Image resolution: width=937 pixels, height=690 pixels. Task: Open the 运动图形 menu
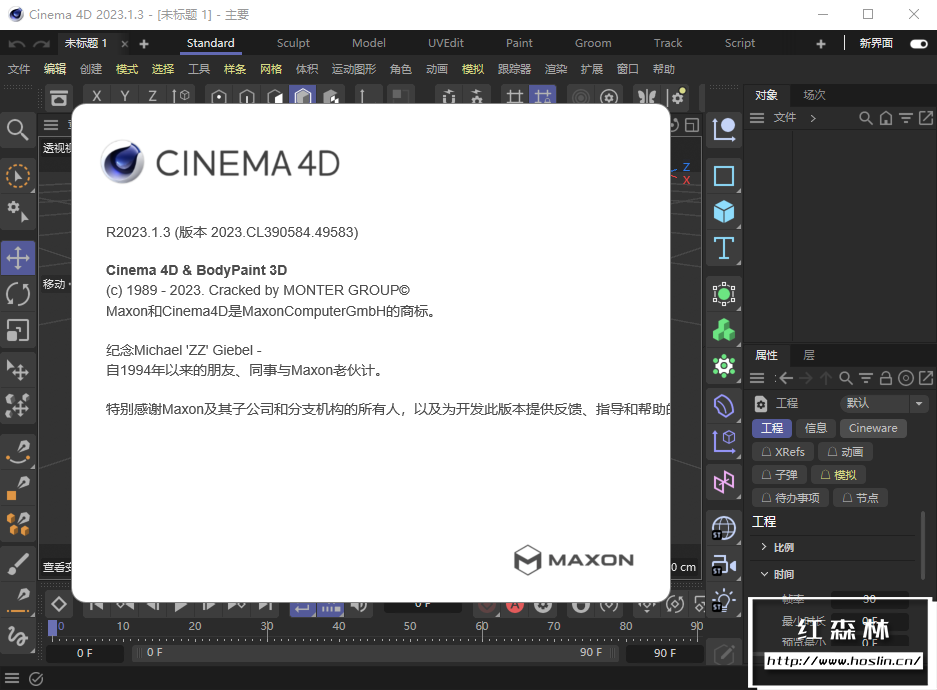(354, 69)
